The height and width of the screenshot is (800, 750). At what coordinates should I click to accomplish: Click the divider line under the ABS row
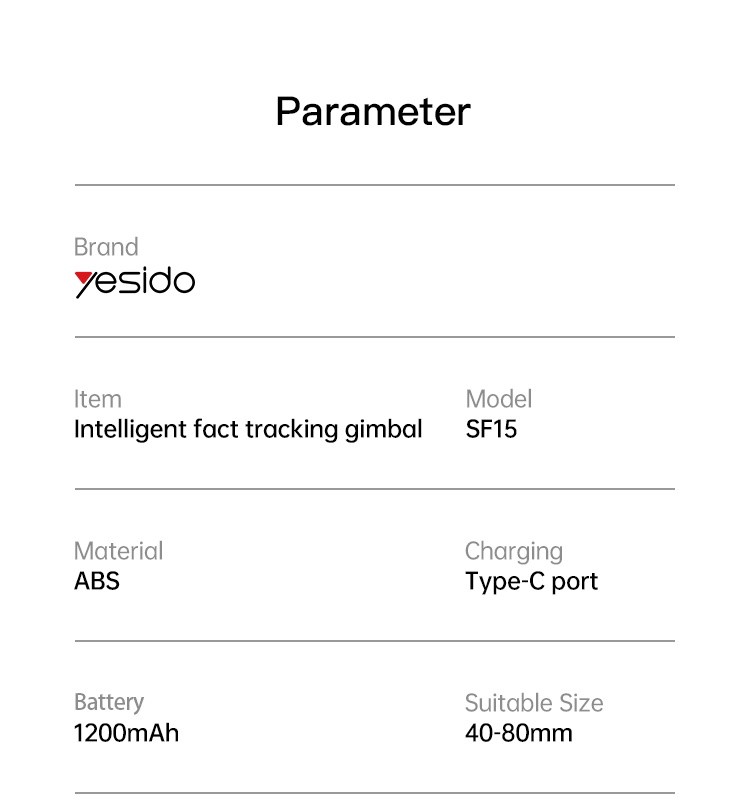pyautogui.click(x=374, y=641)
